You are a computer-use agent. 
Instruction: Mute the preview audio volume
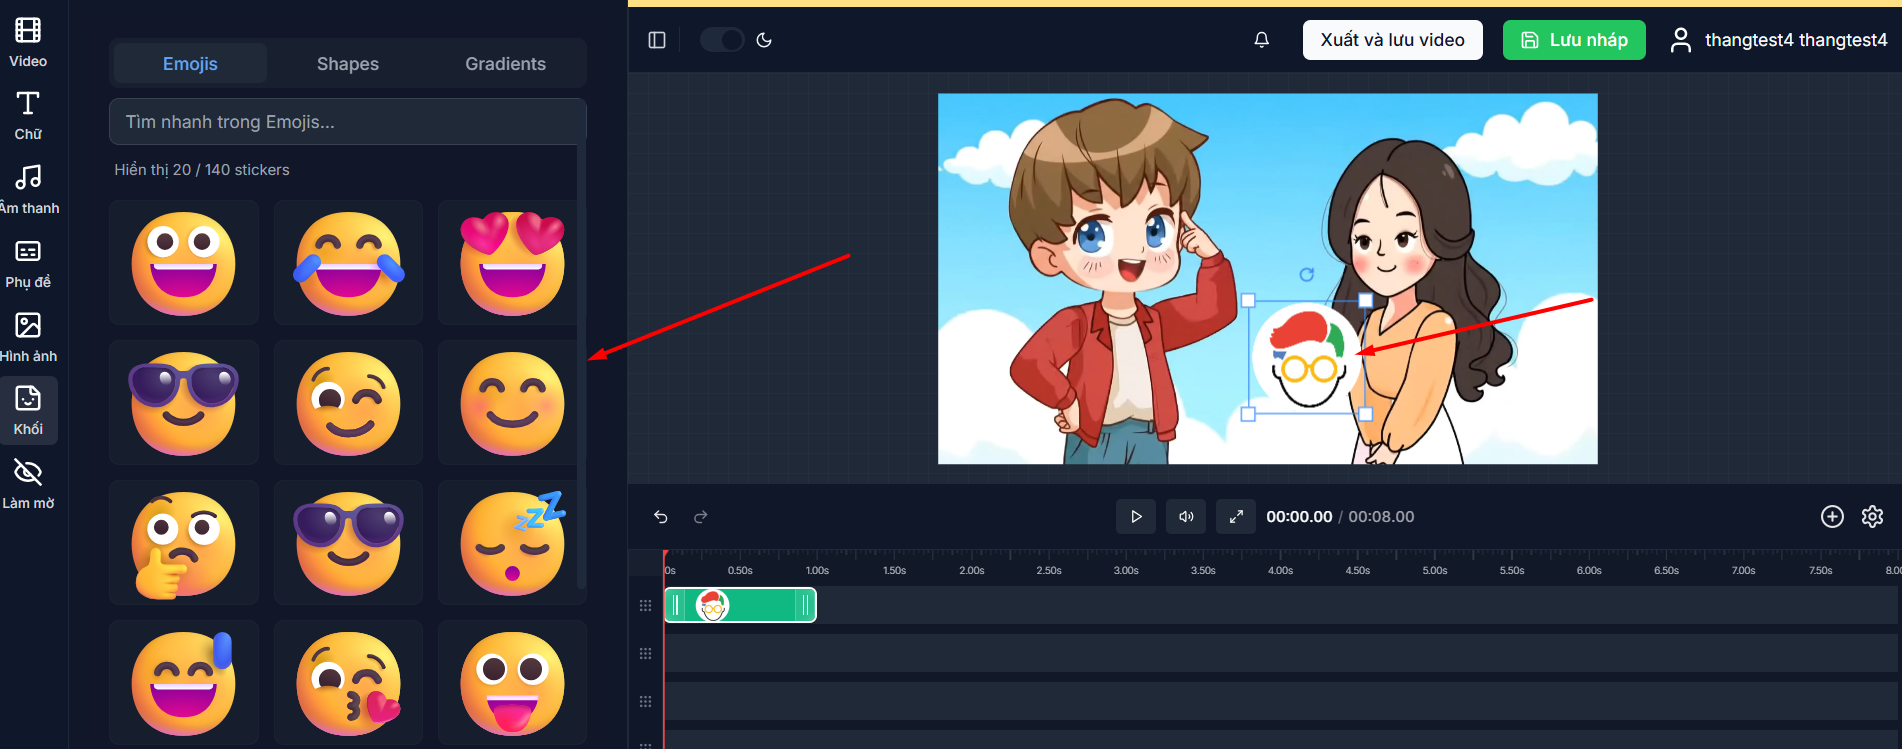pyautogui.click(x=1186, y=517)
